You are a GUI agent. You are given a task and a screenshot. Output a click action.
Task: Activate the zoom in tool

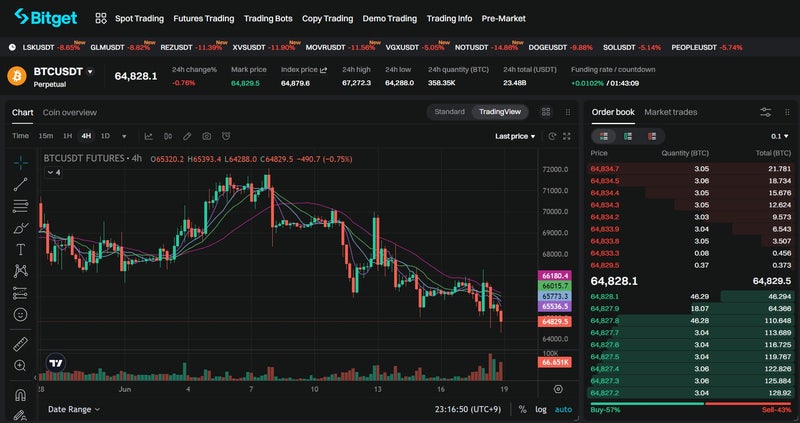20,365
